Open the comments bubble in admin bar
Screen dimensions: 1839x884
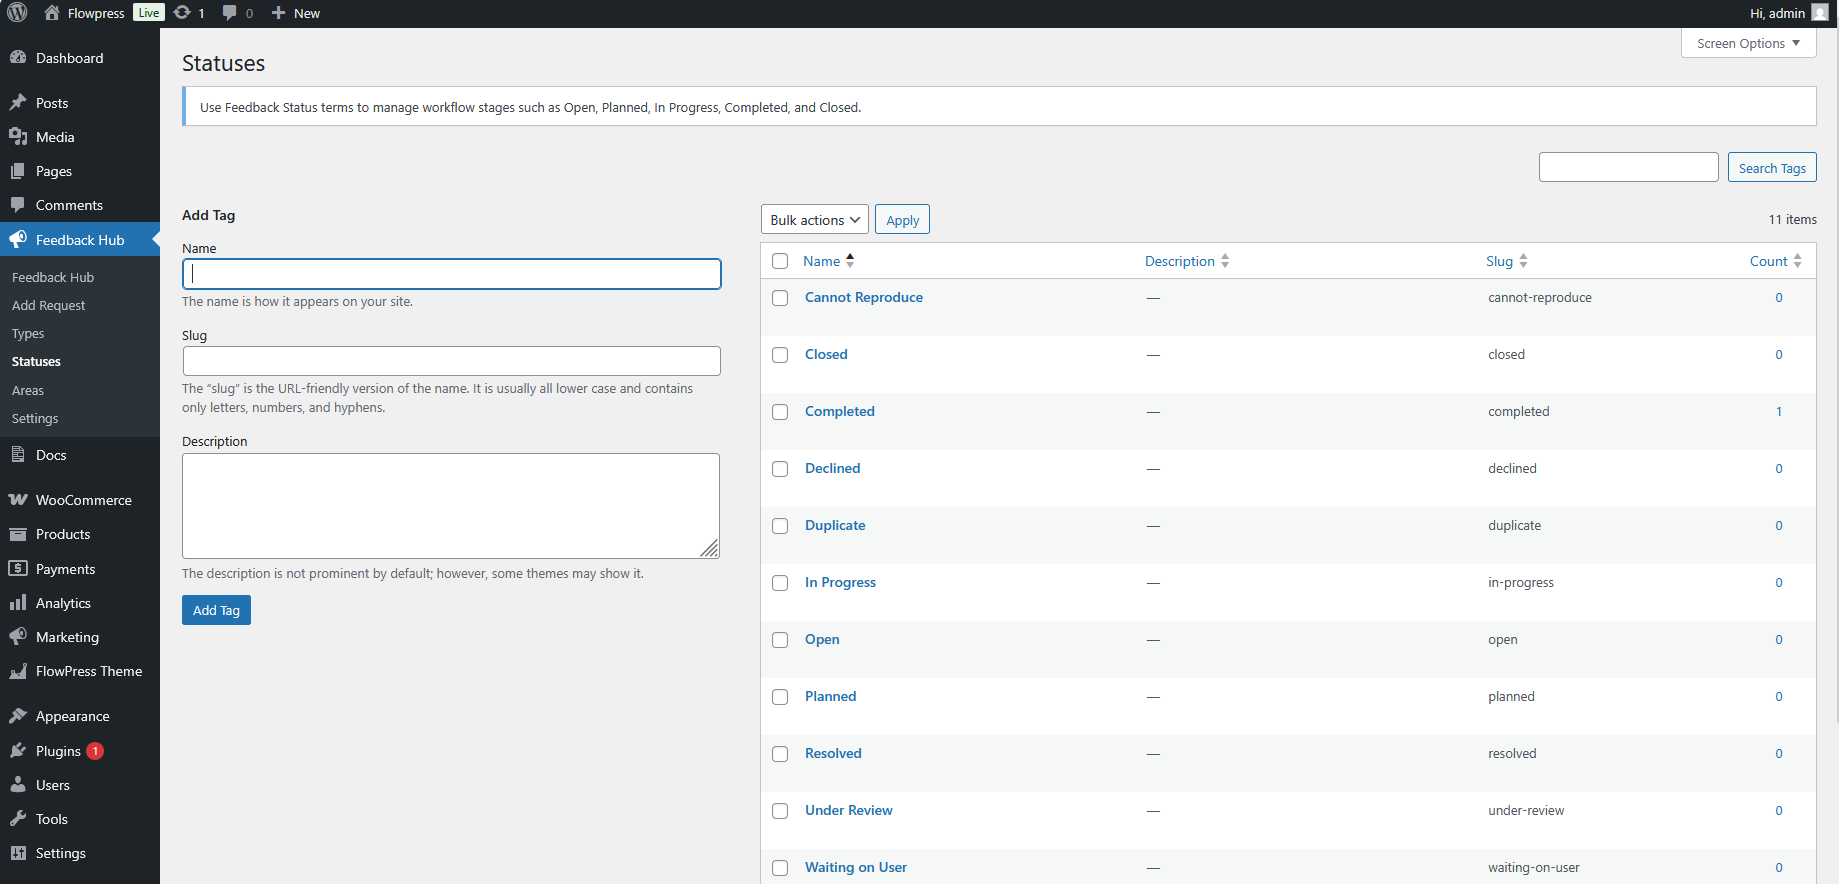coord(230,13)
